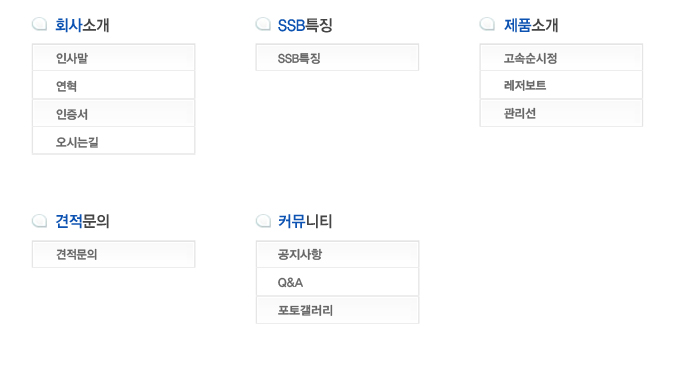Image resolution: width=700 pixels, height=369 pixels.
Task: Go to the Q&A page
Action: pyautogui.click(x=337, y=282)
